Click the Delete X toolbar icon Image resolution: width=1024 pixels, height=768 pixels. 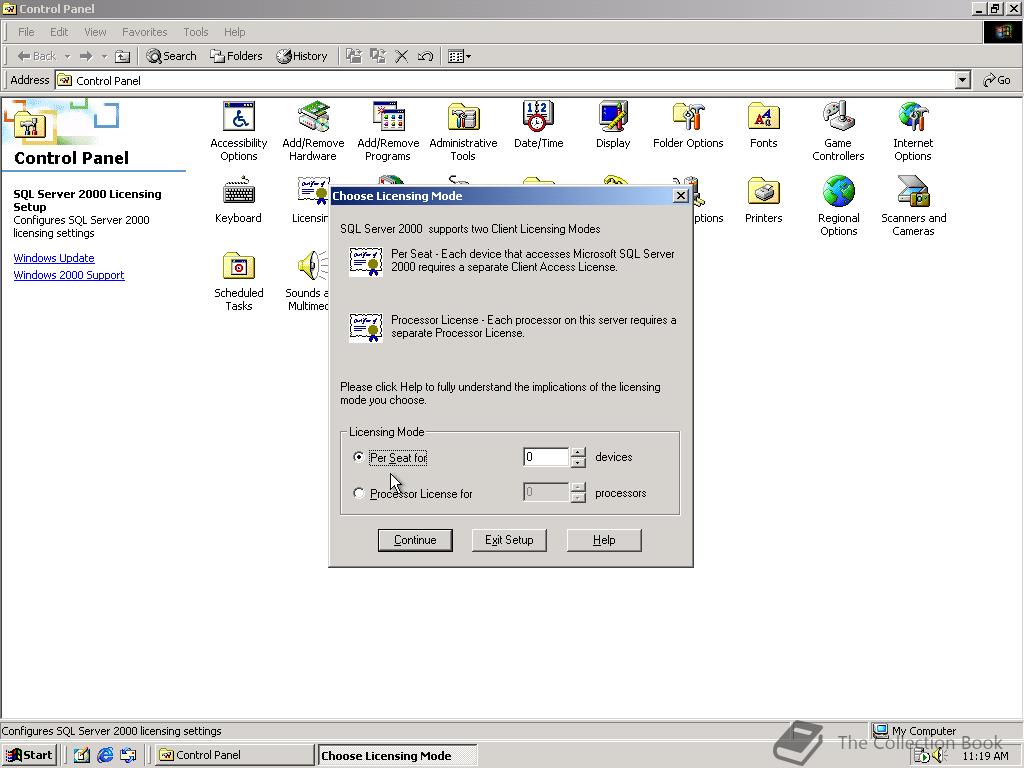[402, 56]
